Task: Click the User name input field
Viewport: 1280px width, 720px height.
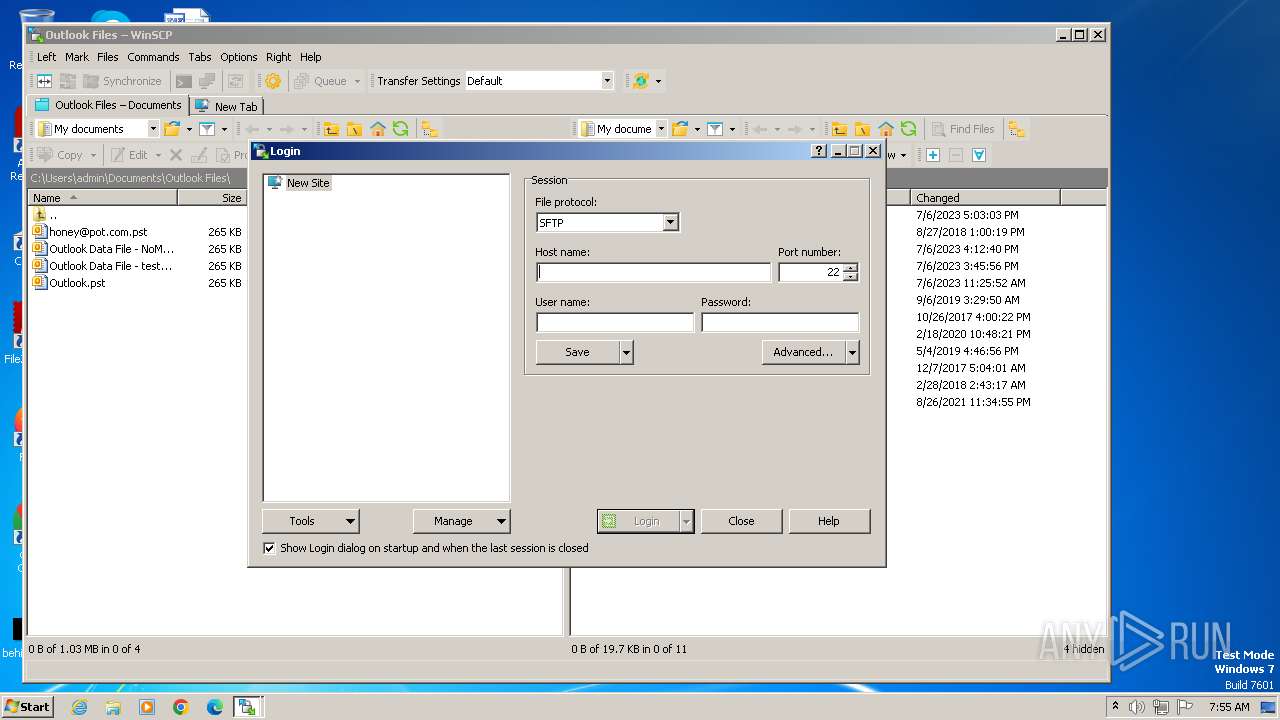Action: pos(615,322)
